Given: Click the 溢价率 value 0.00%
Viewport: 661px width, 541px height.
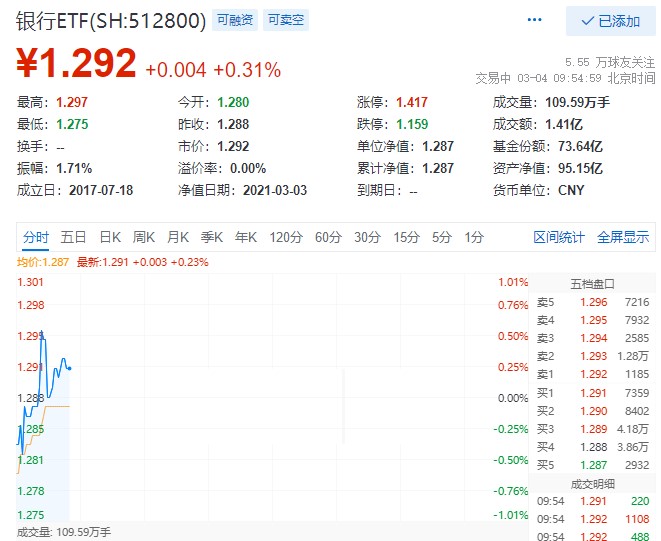Looking at the screenshot, I should (248, 168).
